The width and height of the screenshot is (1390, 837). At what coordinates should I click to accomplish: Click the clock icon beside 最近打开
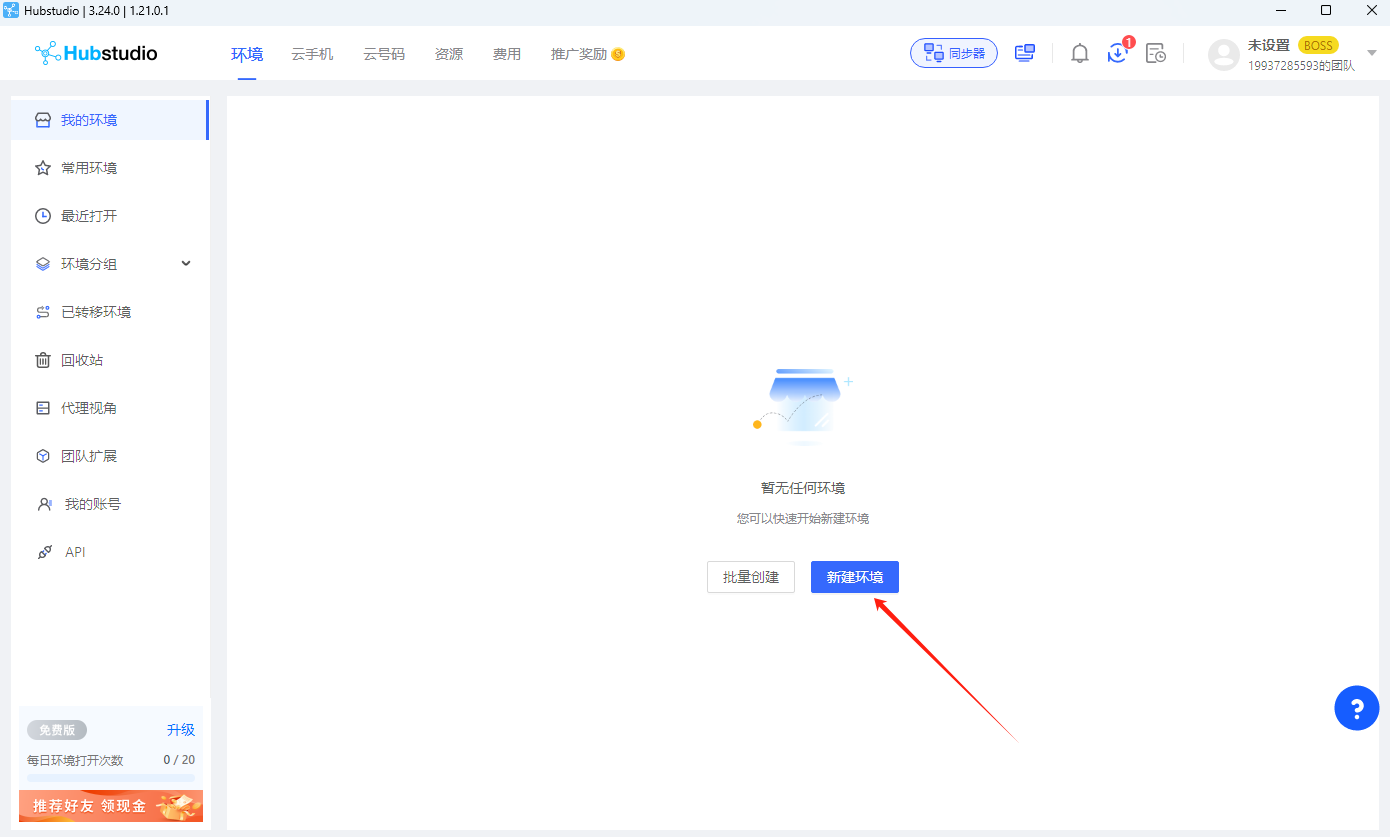click(x=43, y=216)
